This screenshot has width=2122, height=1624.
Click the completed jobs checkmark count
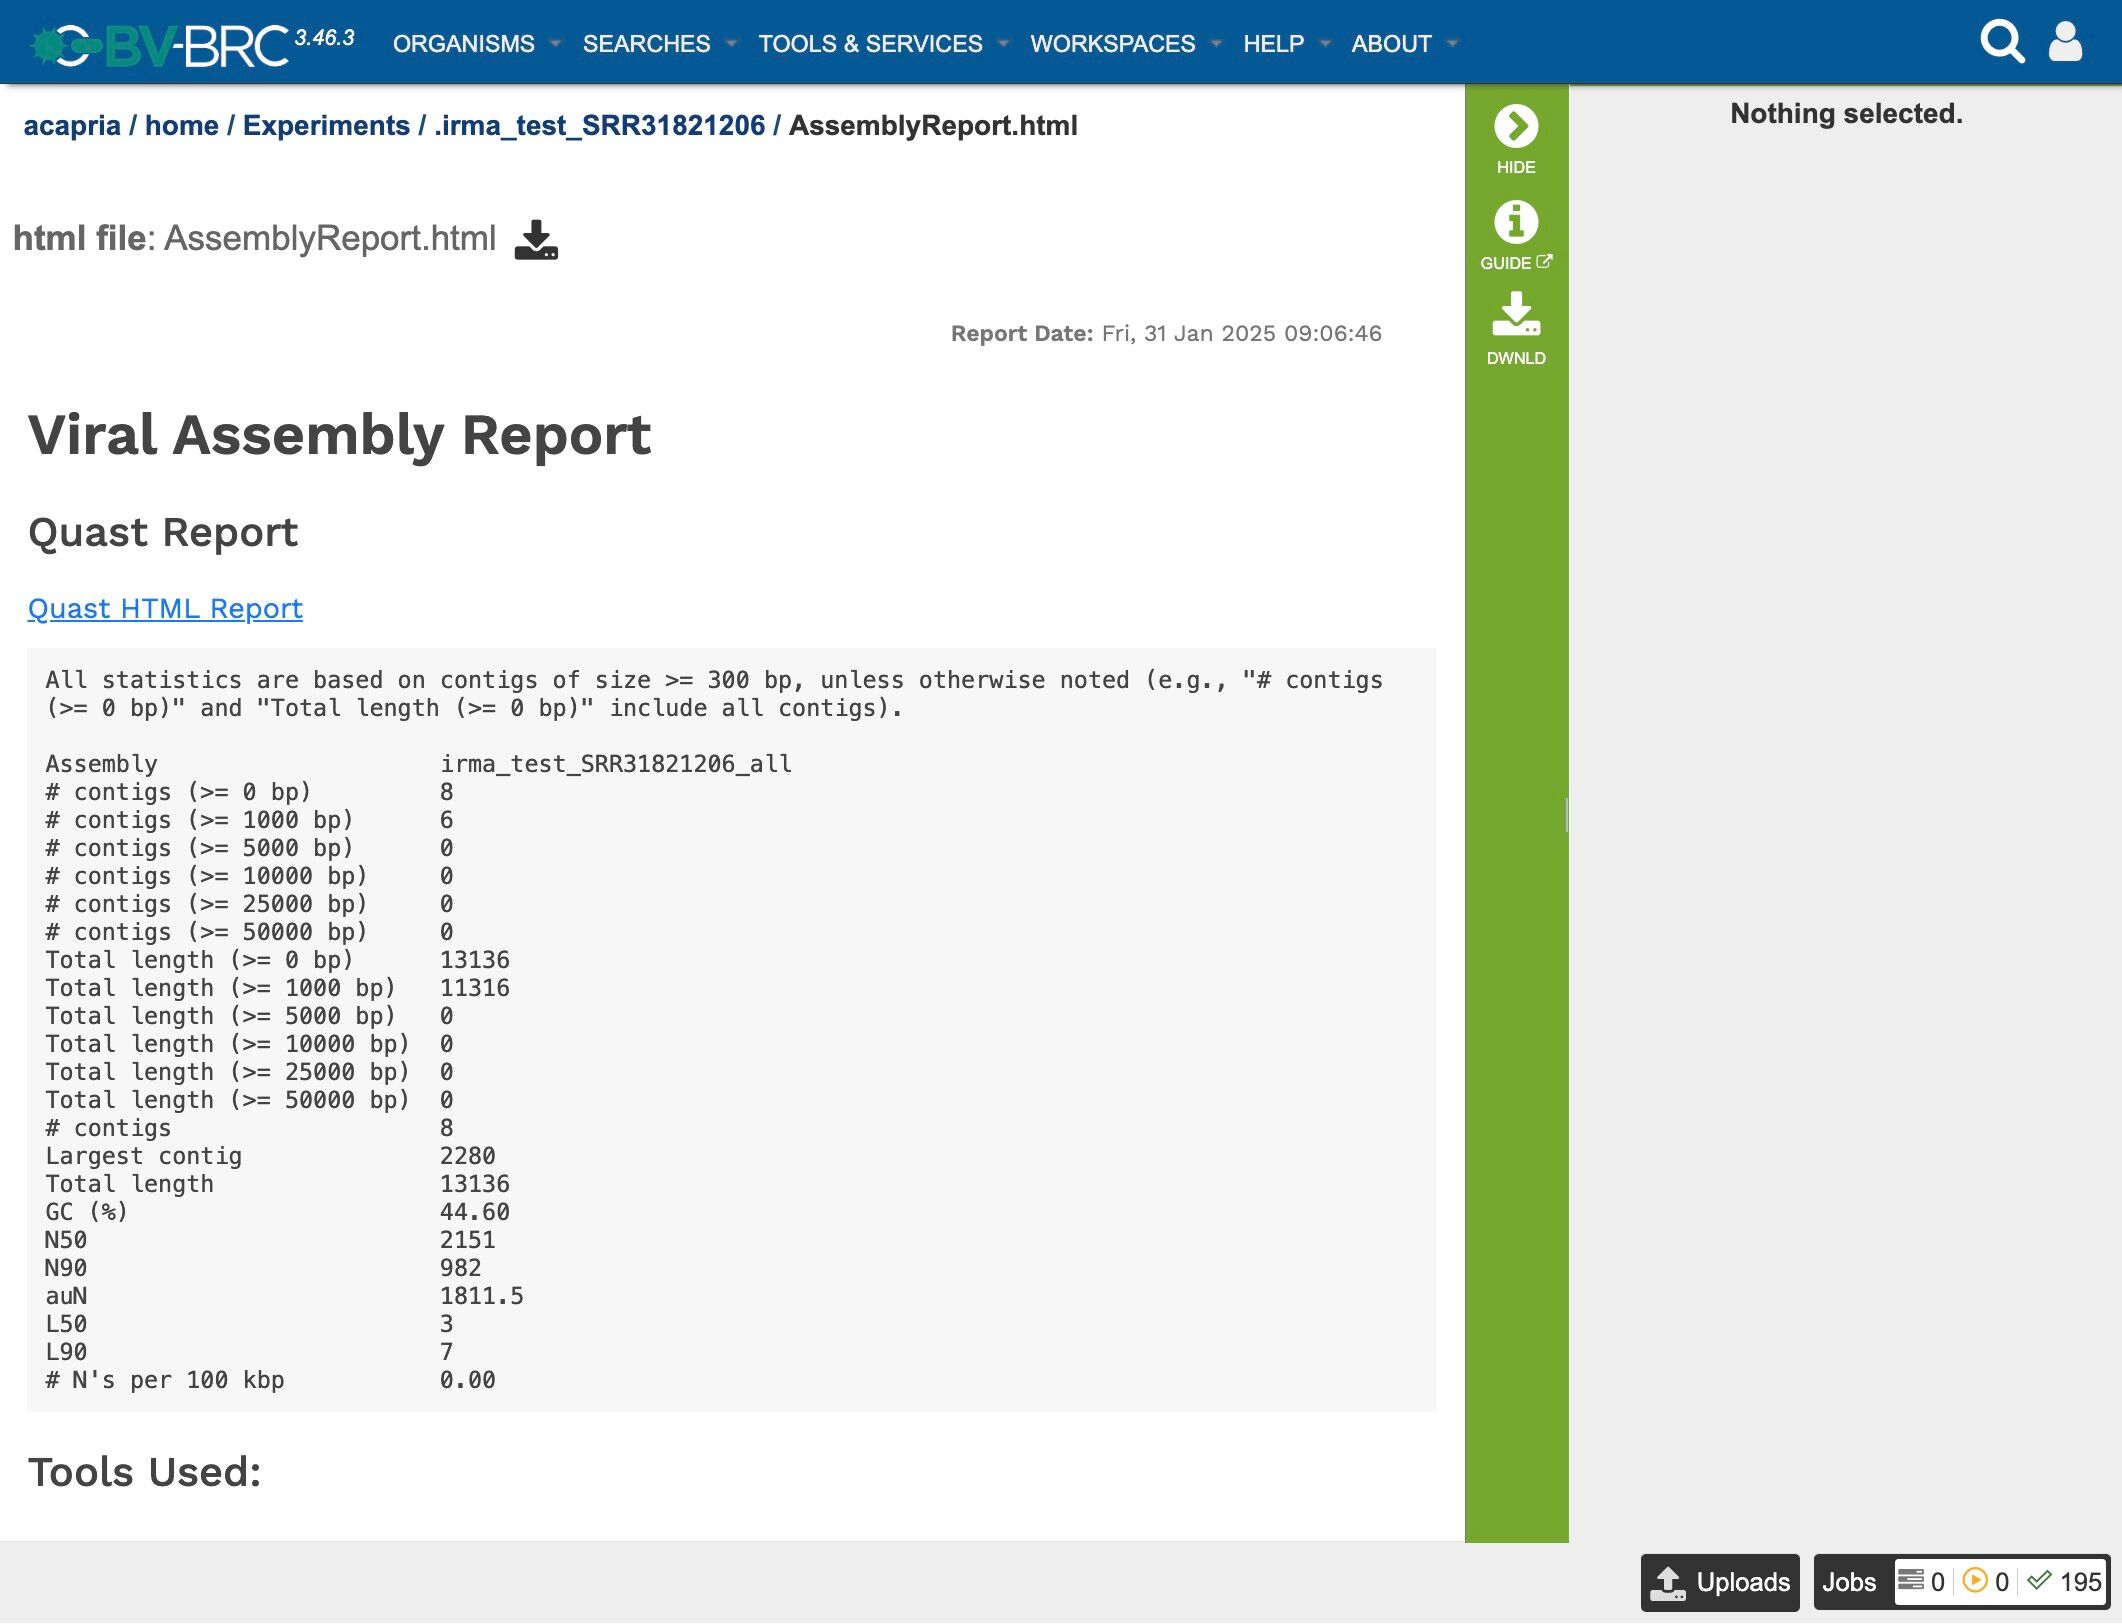tap(2040, 1581)
